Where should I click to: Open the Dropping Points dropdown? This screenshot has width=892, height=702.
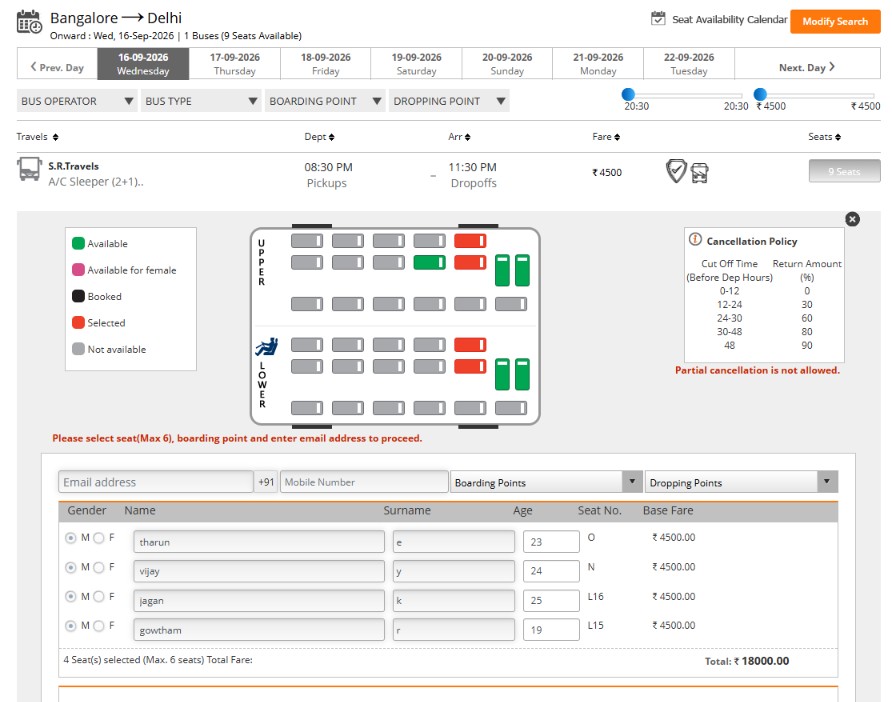tap(741, 482)
